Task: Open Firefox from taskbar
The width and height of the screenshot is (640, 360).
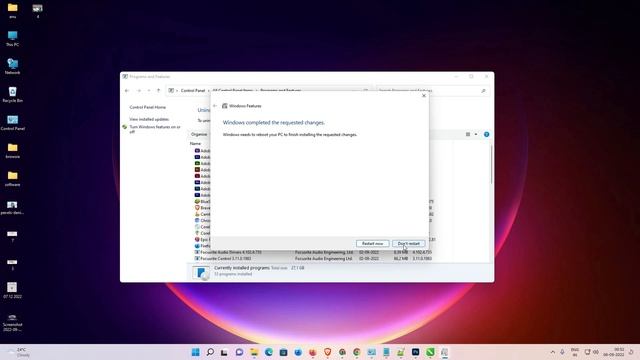Action: point(313,352)
